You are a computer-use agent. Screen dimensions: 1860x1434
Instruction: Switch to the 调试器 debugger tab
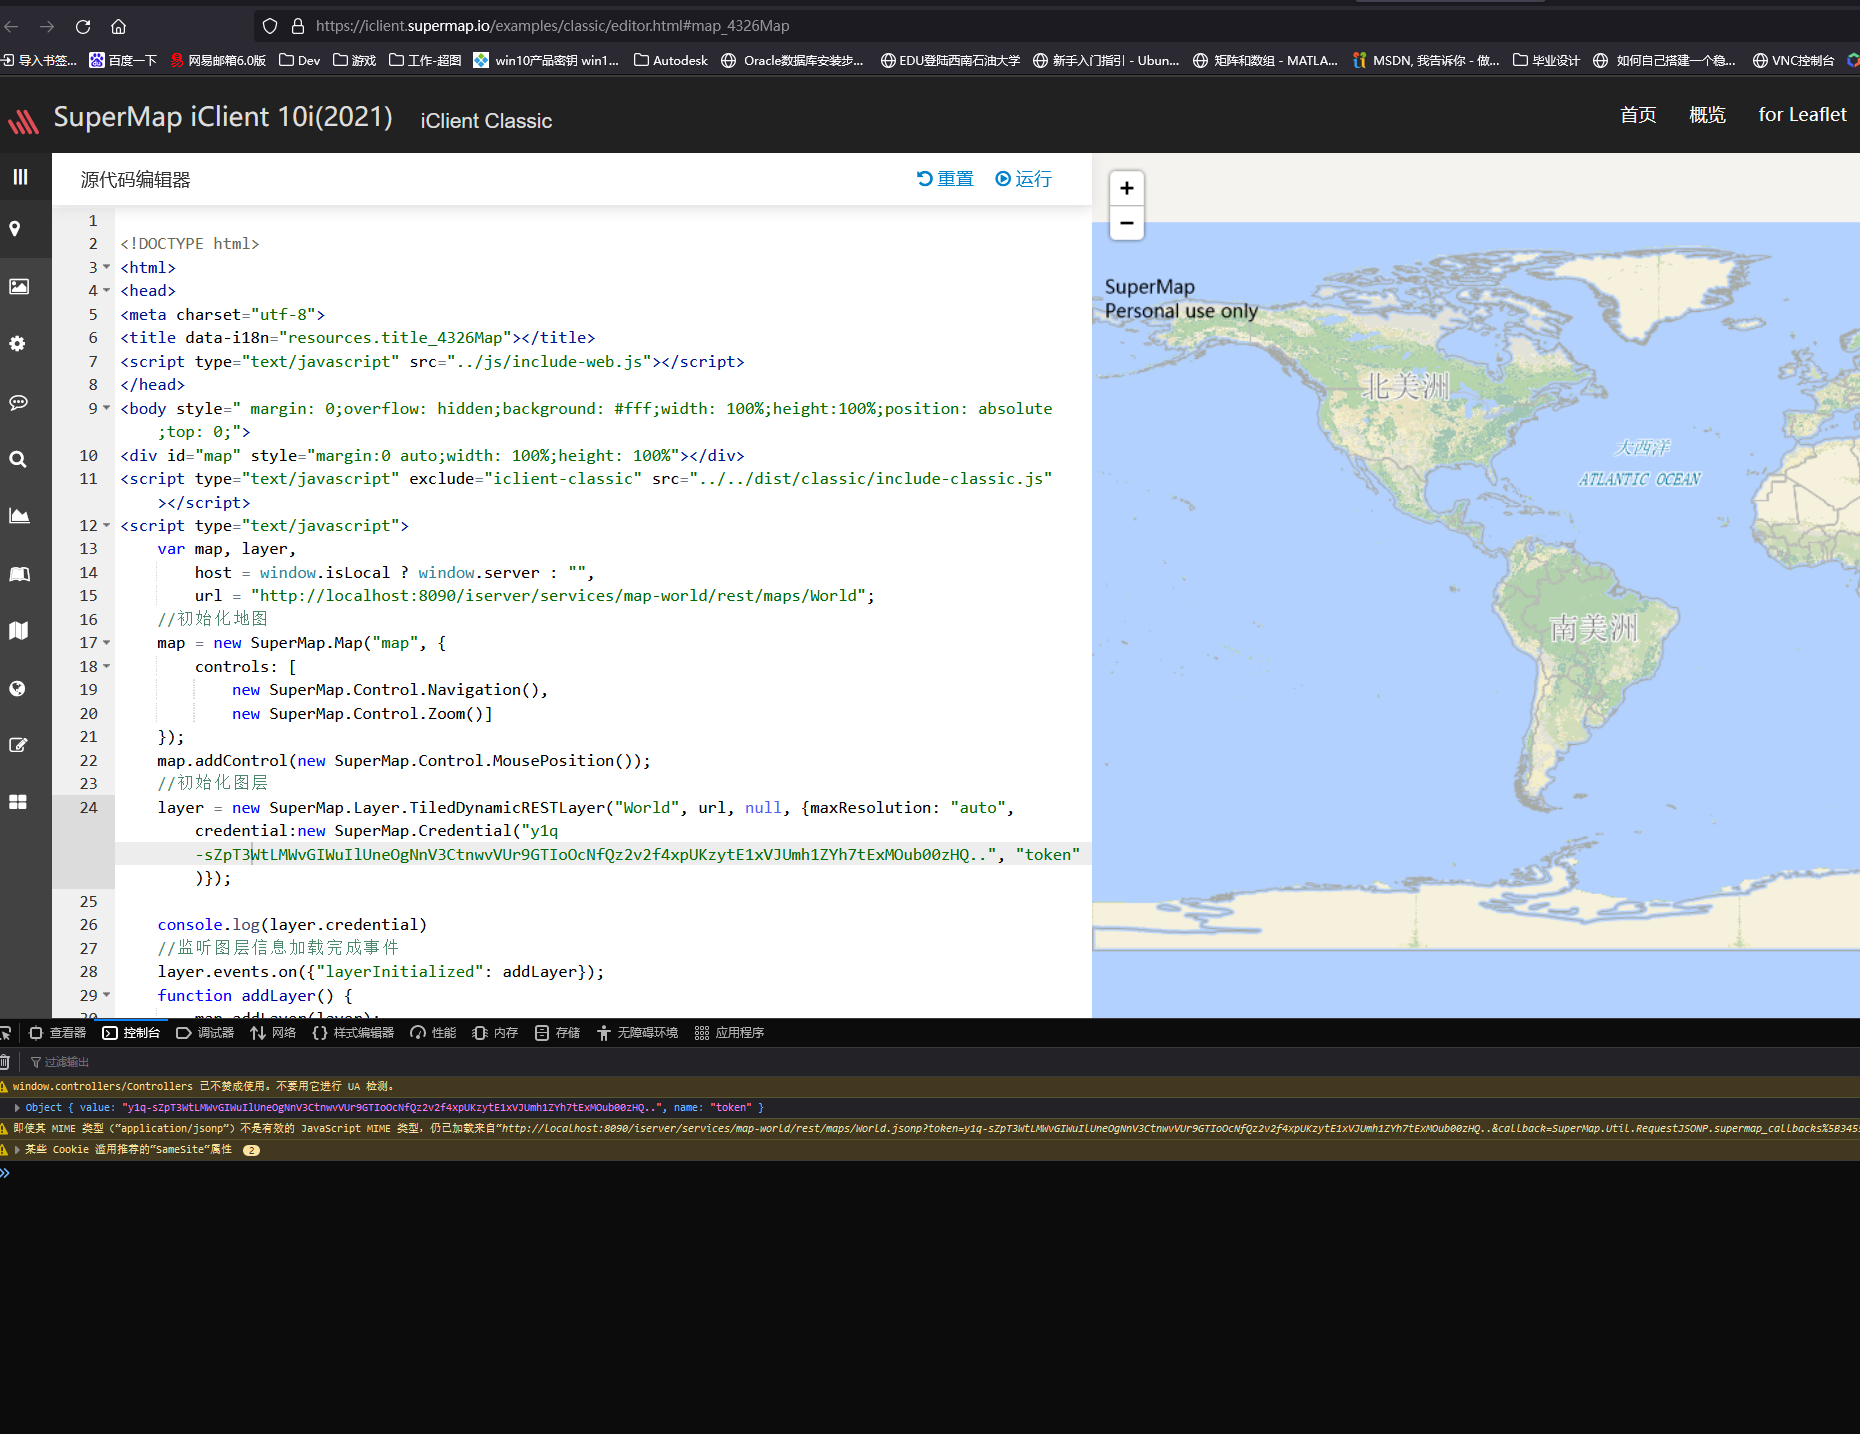click(205, 1033)
